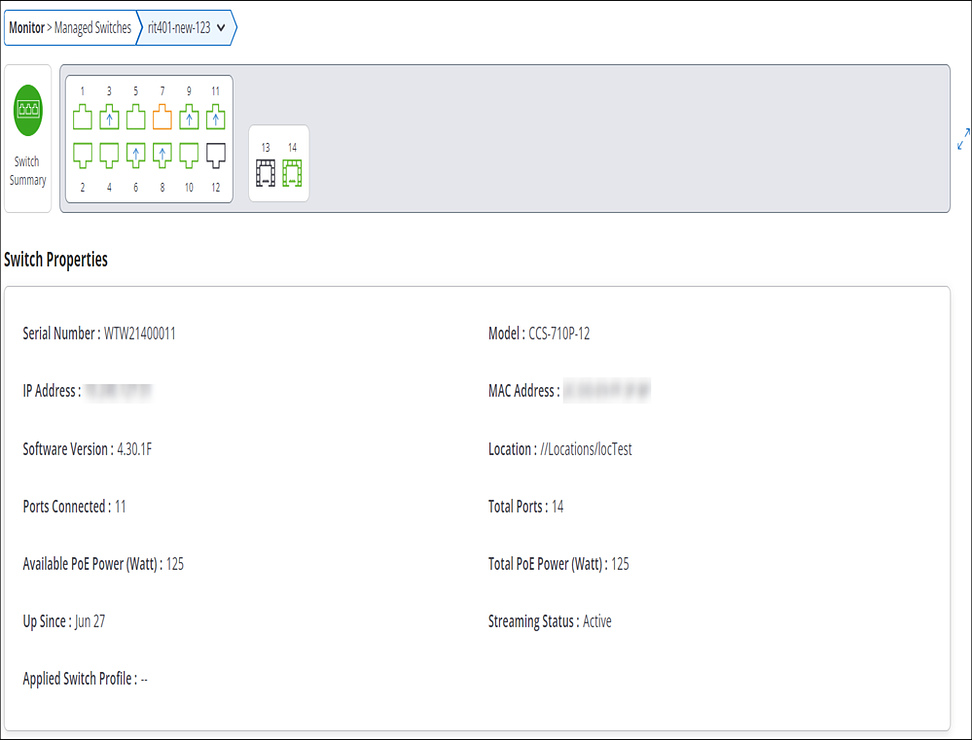
Task: Click SFP port 13 icon
Action: coord(265,173)
